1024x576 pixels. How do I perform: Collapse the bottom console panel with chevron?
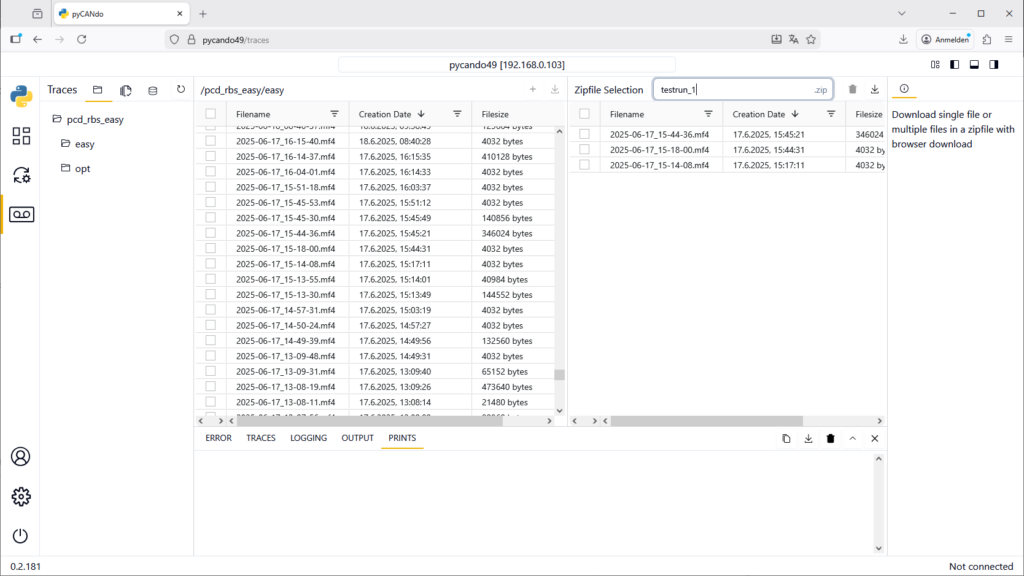[853, 438]
